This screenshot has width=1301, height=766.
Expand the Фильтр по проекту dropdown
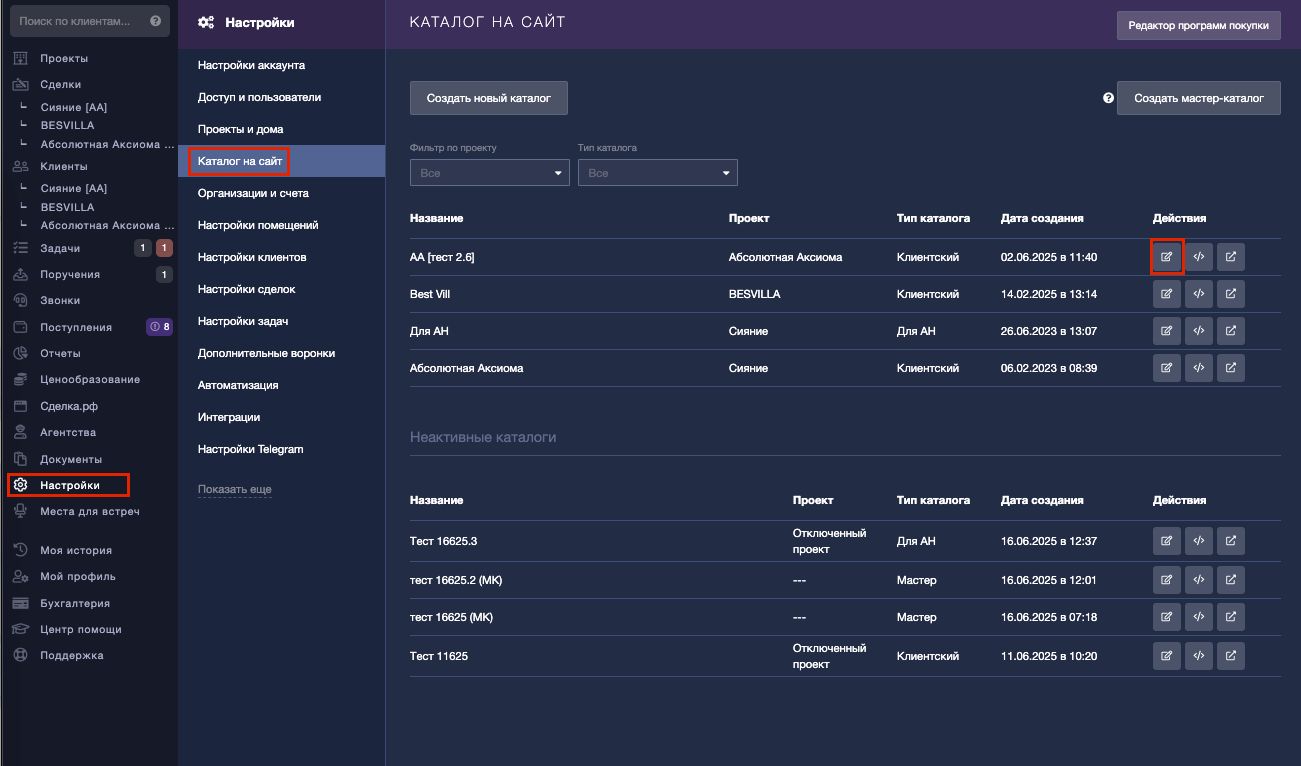[x=489, y=173]
